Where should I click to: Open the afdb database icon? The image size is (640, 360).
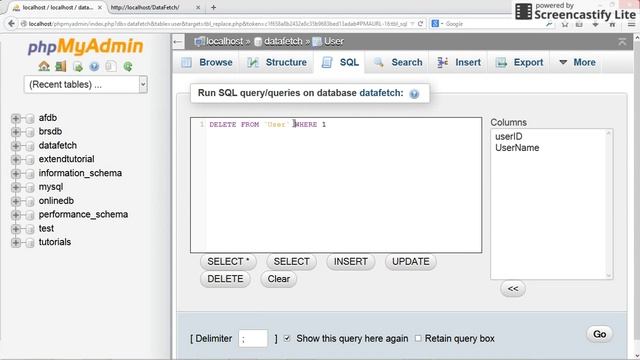tap(30, 118)
